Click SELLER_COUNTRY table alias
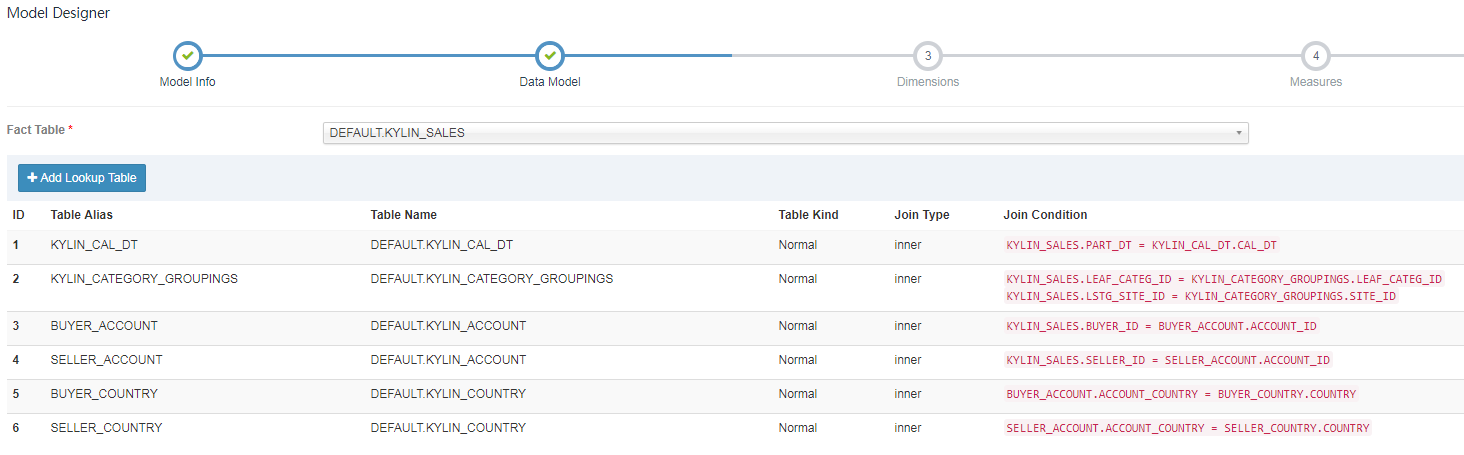 pos(106,428)
